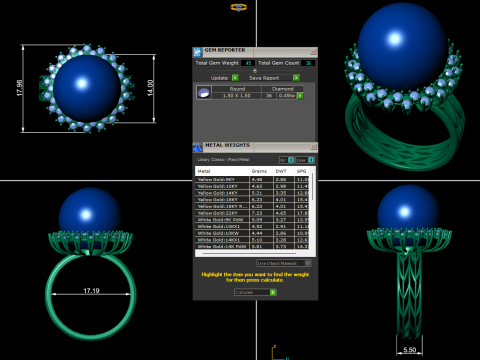
Task: Click the DWT column header
Action: pyautogui.click(x=284, y=171)
